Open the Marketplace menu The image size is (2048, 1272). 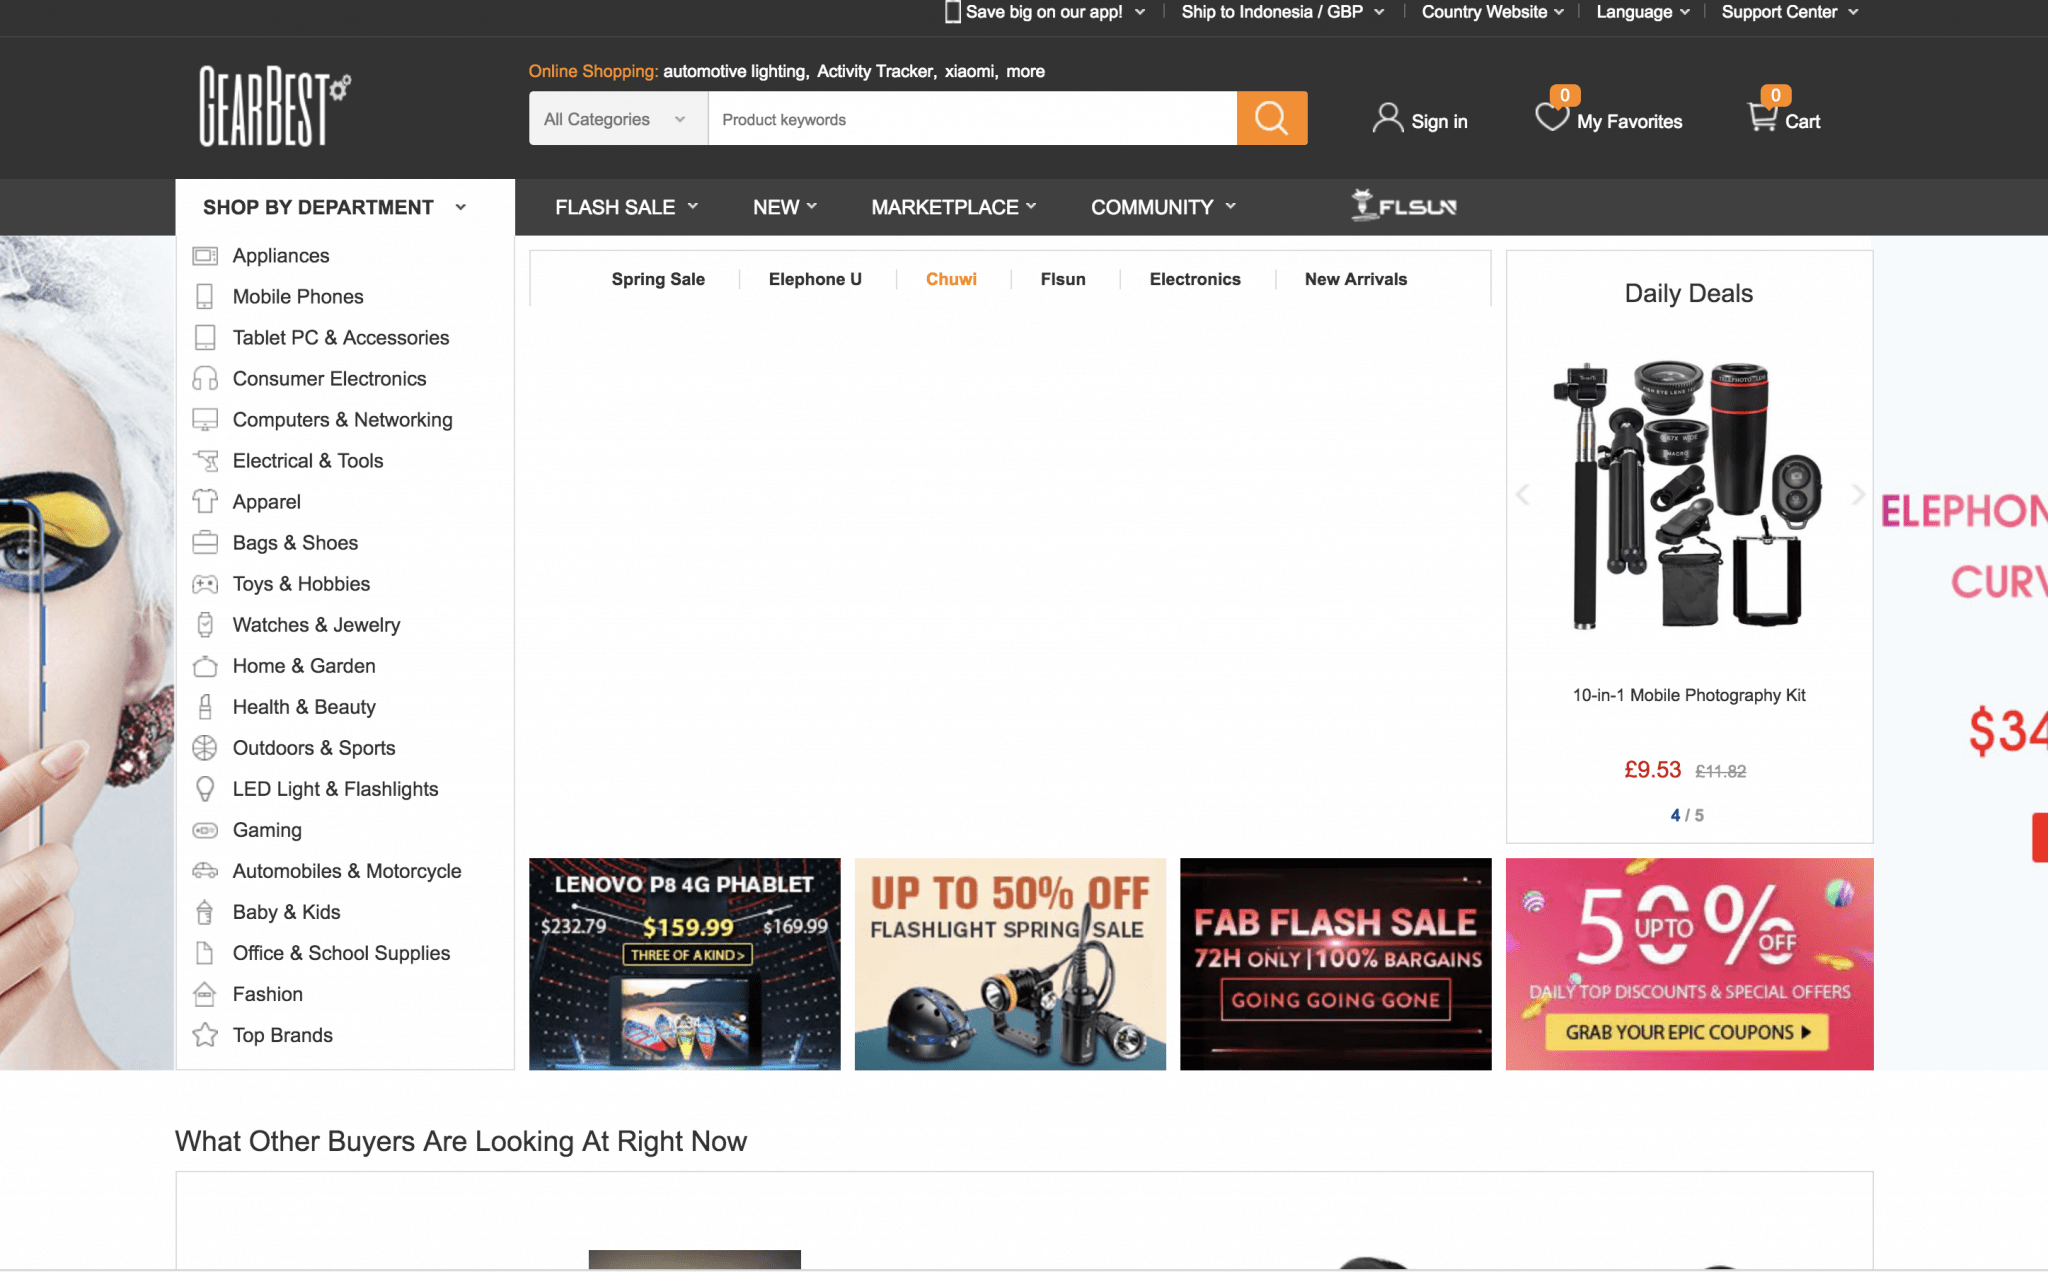coord(954,207)
